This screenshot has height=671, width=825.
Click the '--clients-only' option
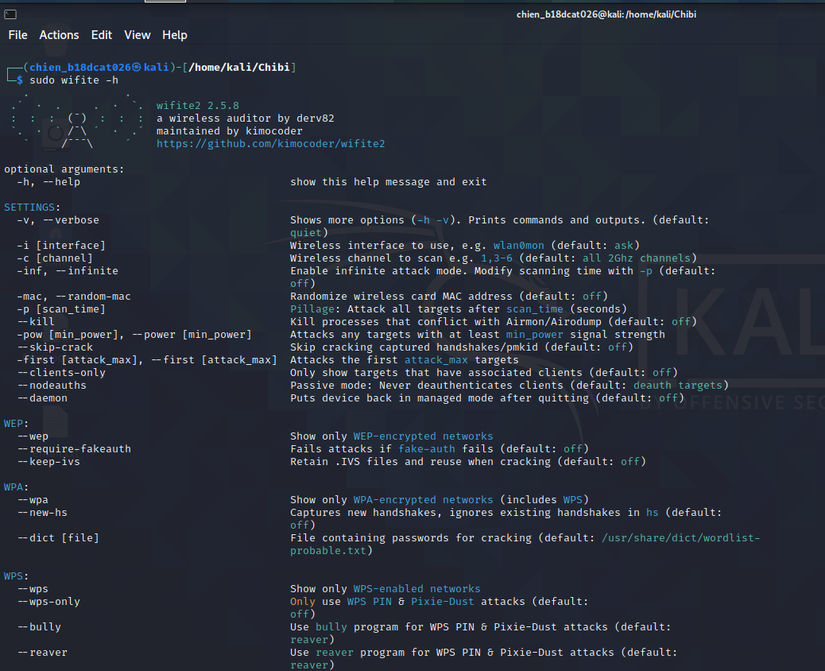coord(61,373)
